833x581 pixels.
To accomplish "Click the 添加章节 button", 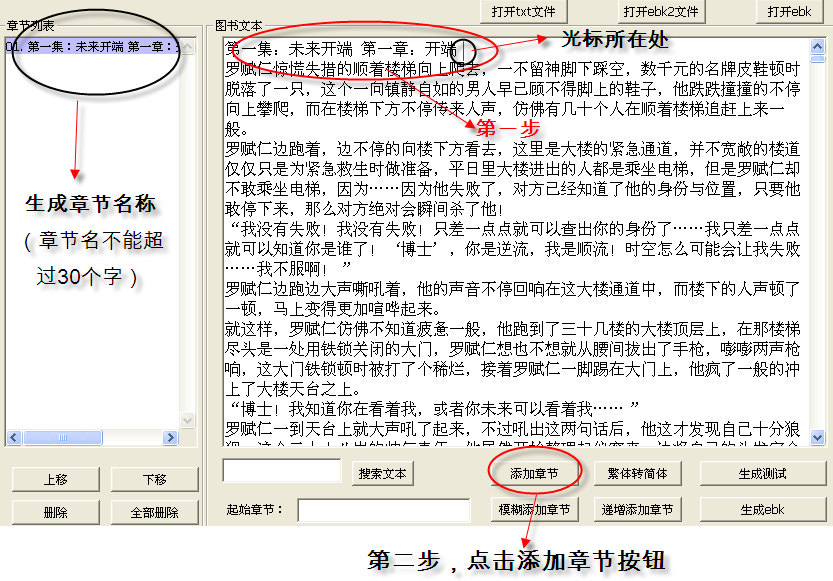I will click(533, 473).
